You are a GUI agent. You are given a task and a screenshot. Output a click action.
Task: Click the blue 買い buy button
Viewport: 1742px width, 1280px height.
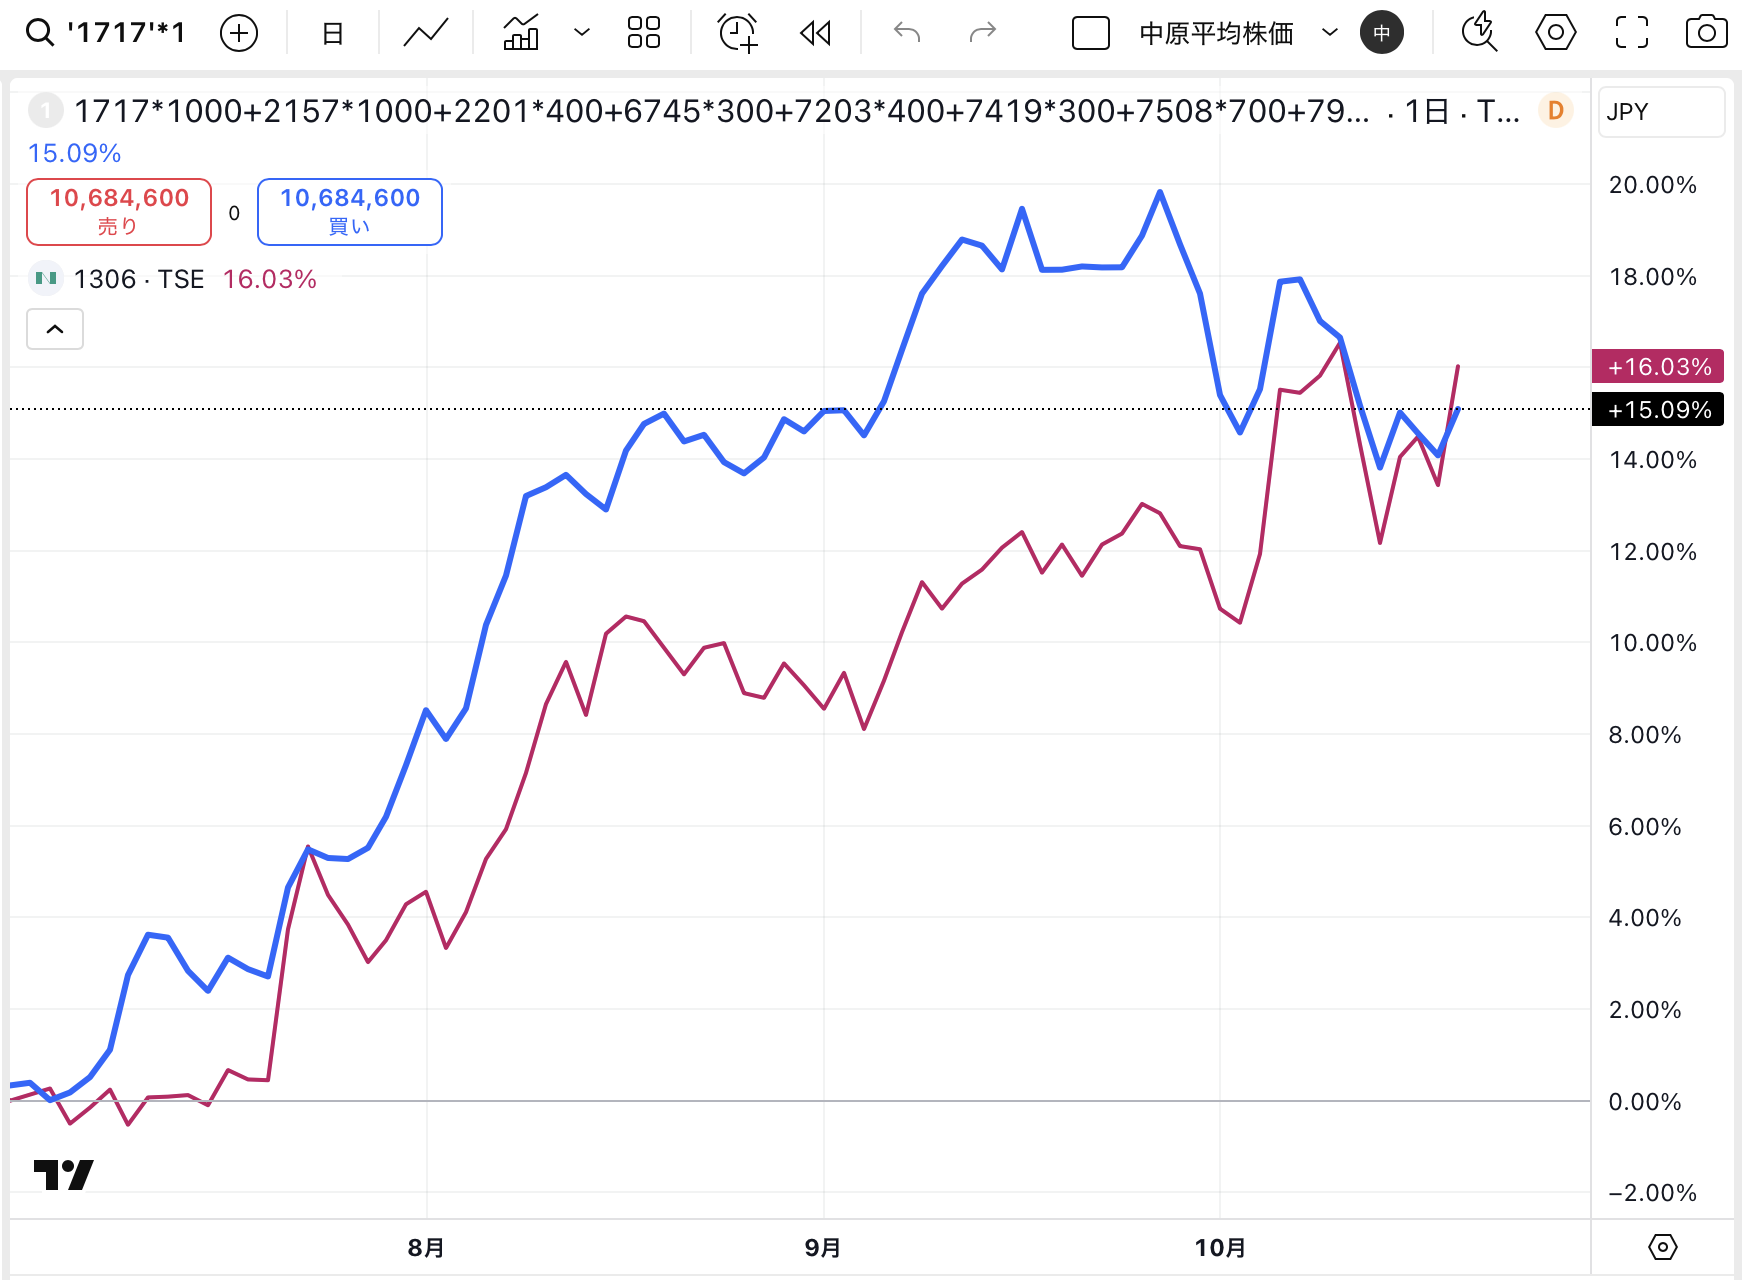[350, 211]
